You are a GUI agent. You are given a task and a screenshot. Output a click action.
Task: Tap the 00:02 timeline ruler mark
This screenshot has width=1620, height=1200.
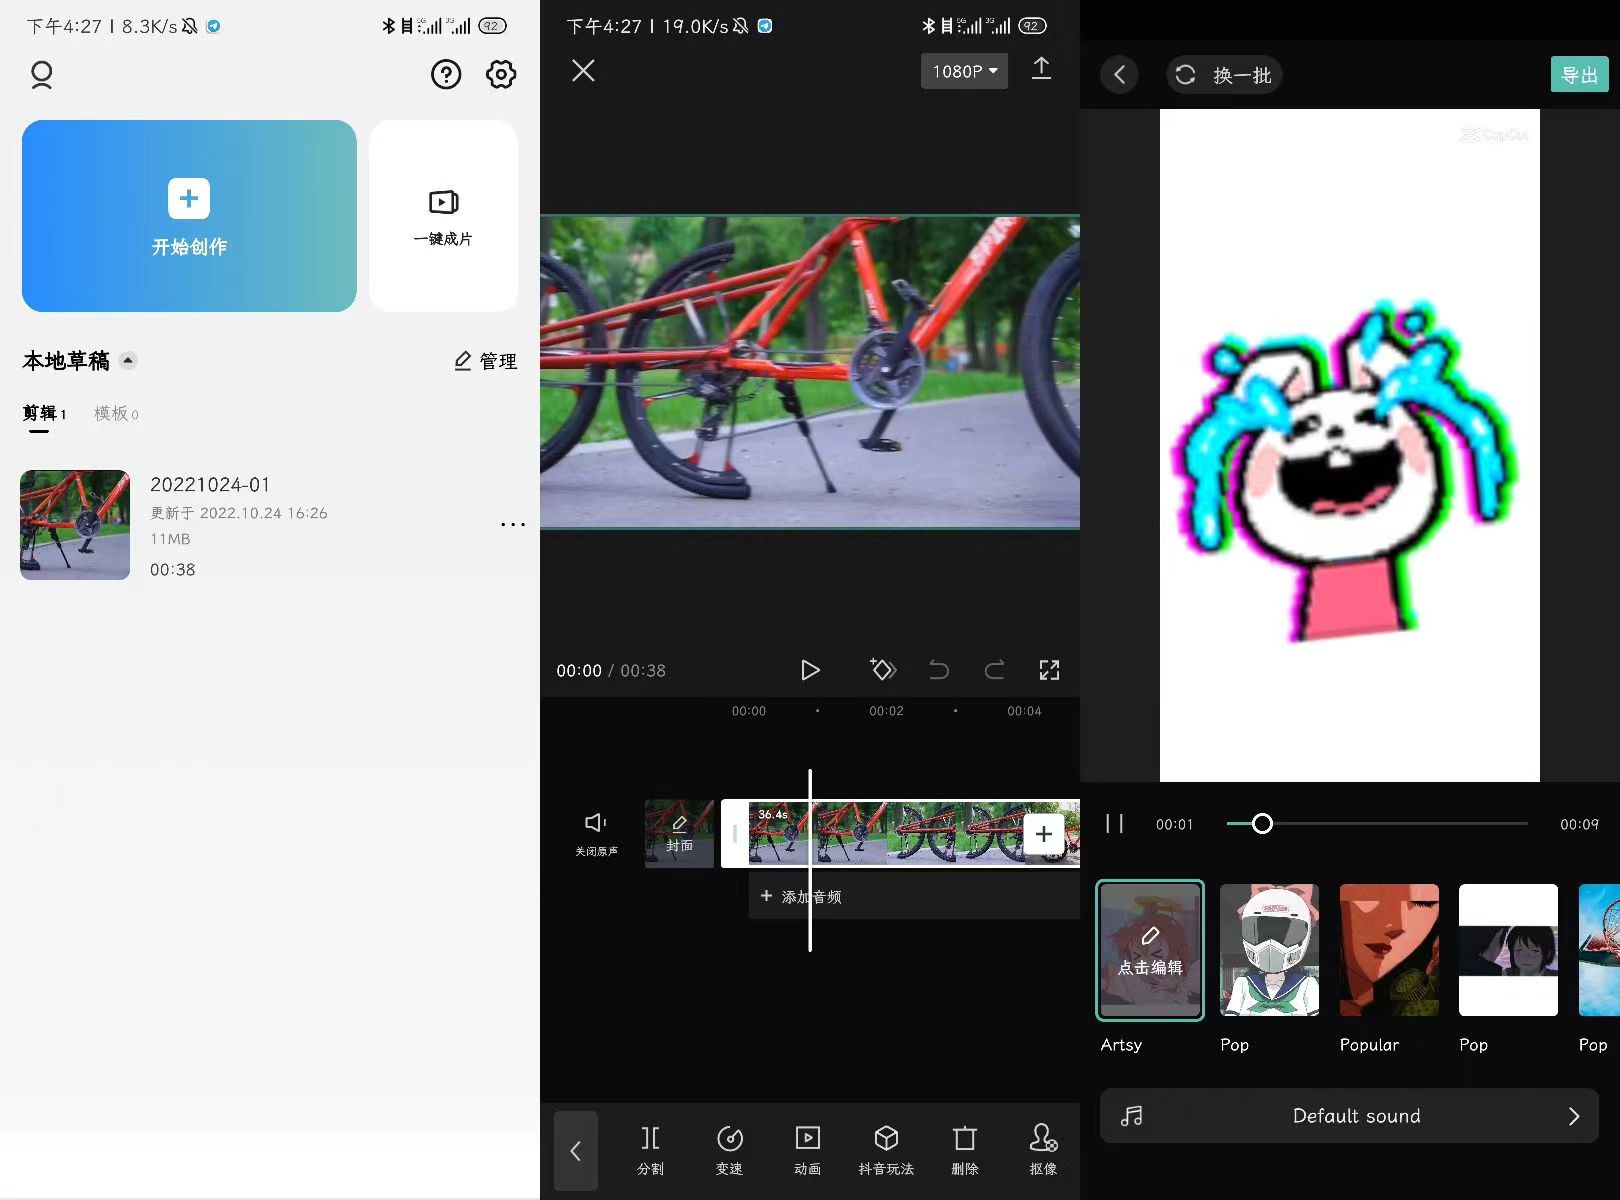coord(886,711)
